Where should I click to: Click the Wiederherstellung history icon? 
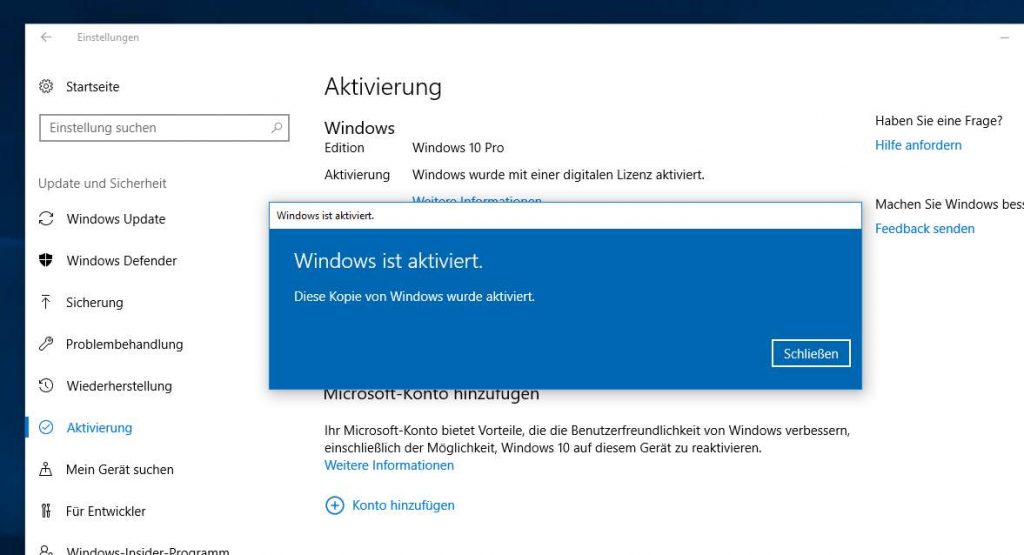tap(46, 386)
